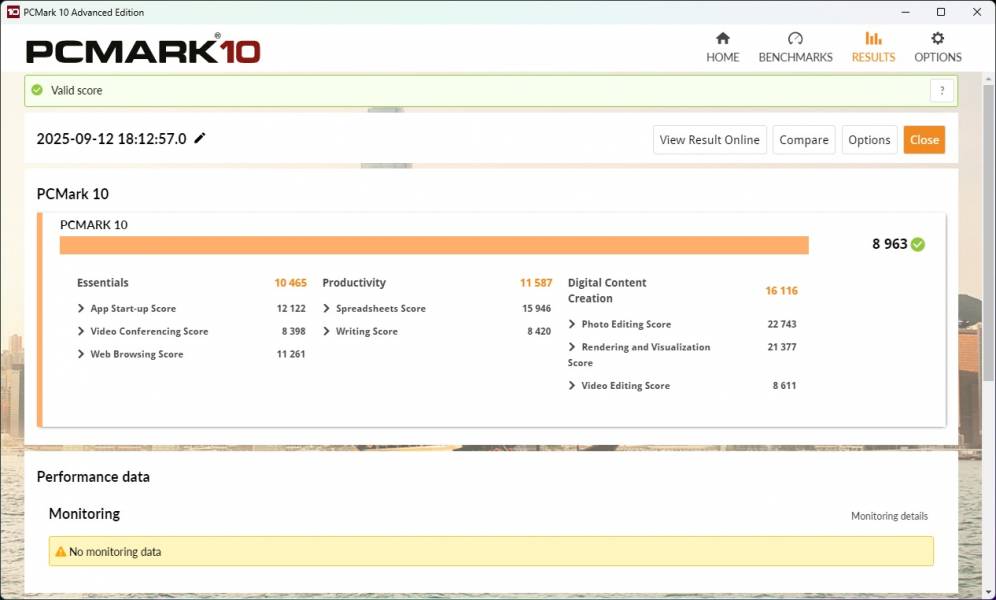Expand the Photo Editing Score row
The width and height of the screenshot is (996, 600).
[572, 324]
